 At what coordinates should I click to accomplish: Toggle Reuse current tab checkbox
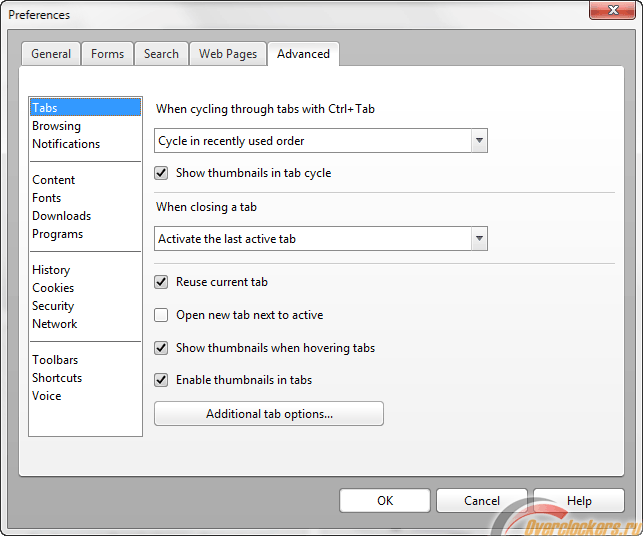pyautogui.click(x=161, y=282)
